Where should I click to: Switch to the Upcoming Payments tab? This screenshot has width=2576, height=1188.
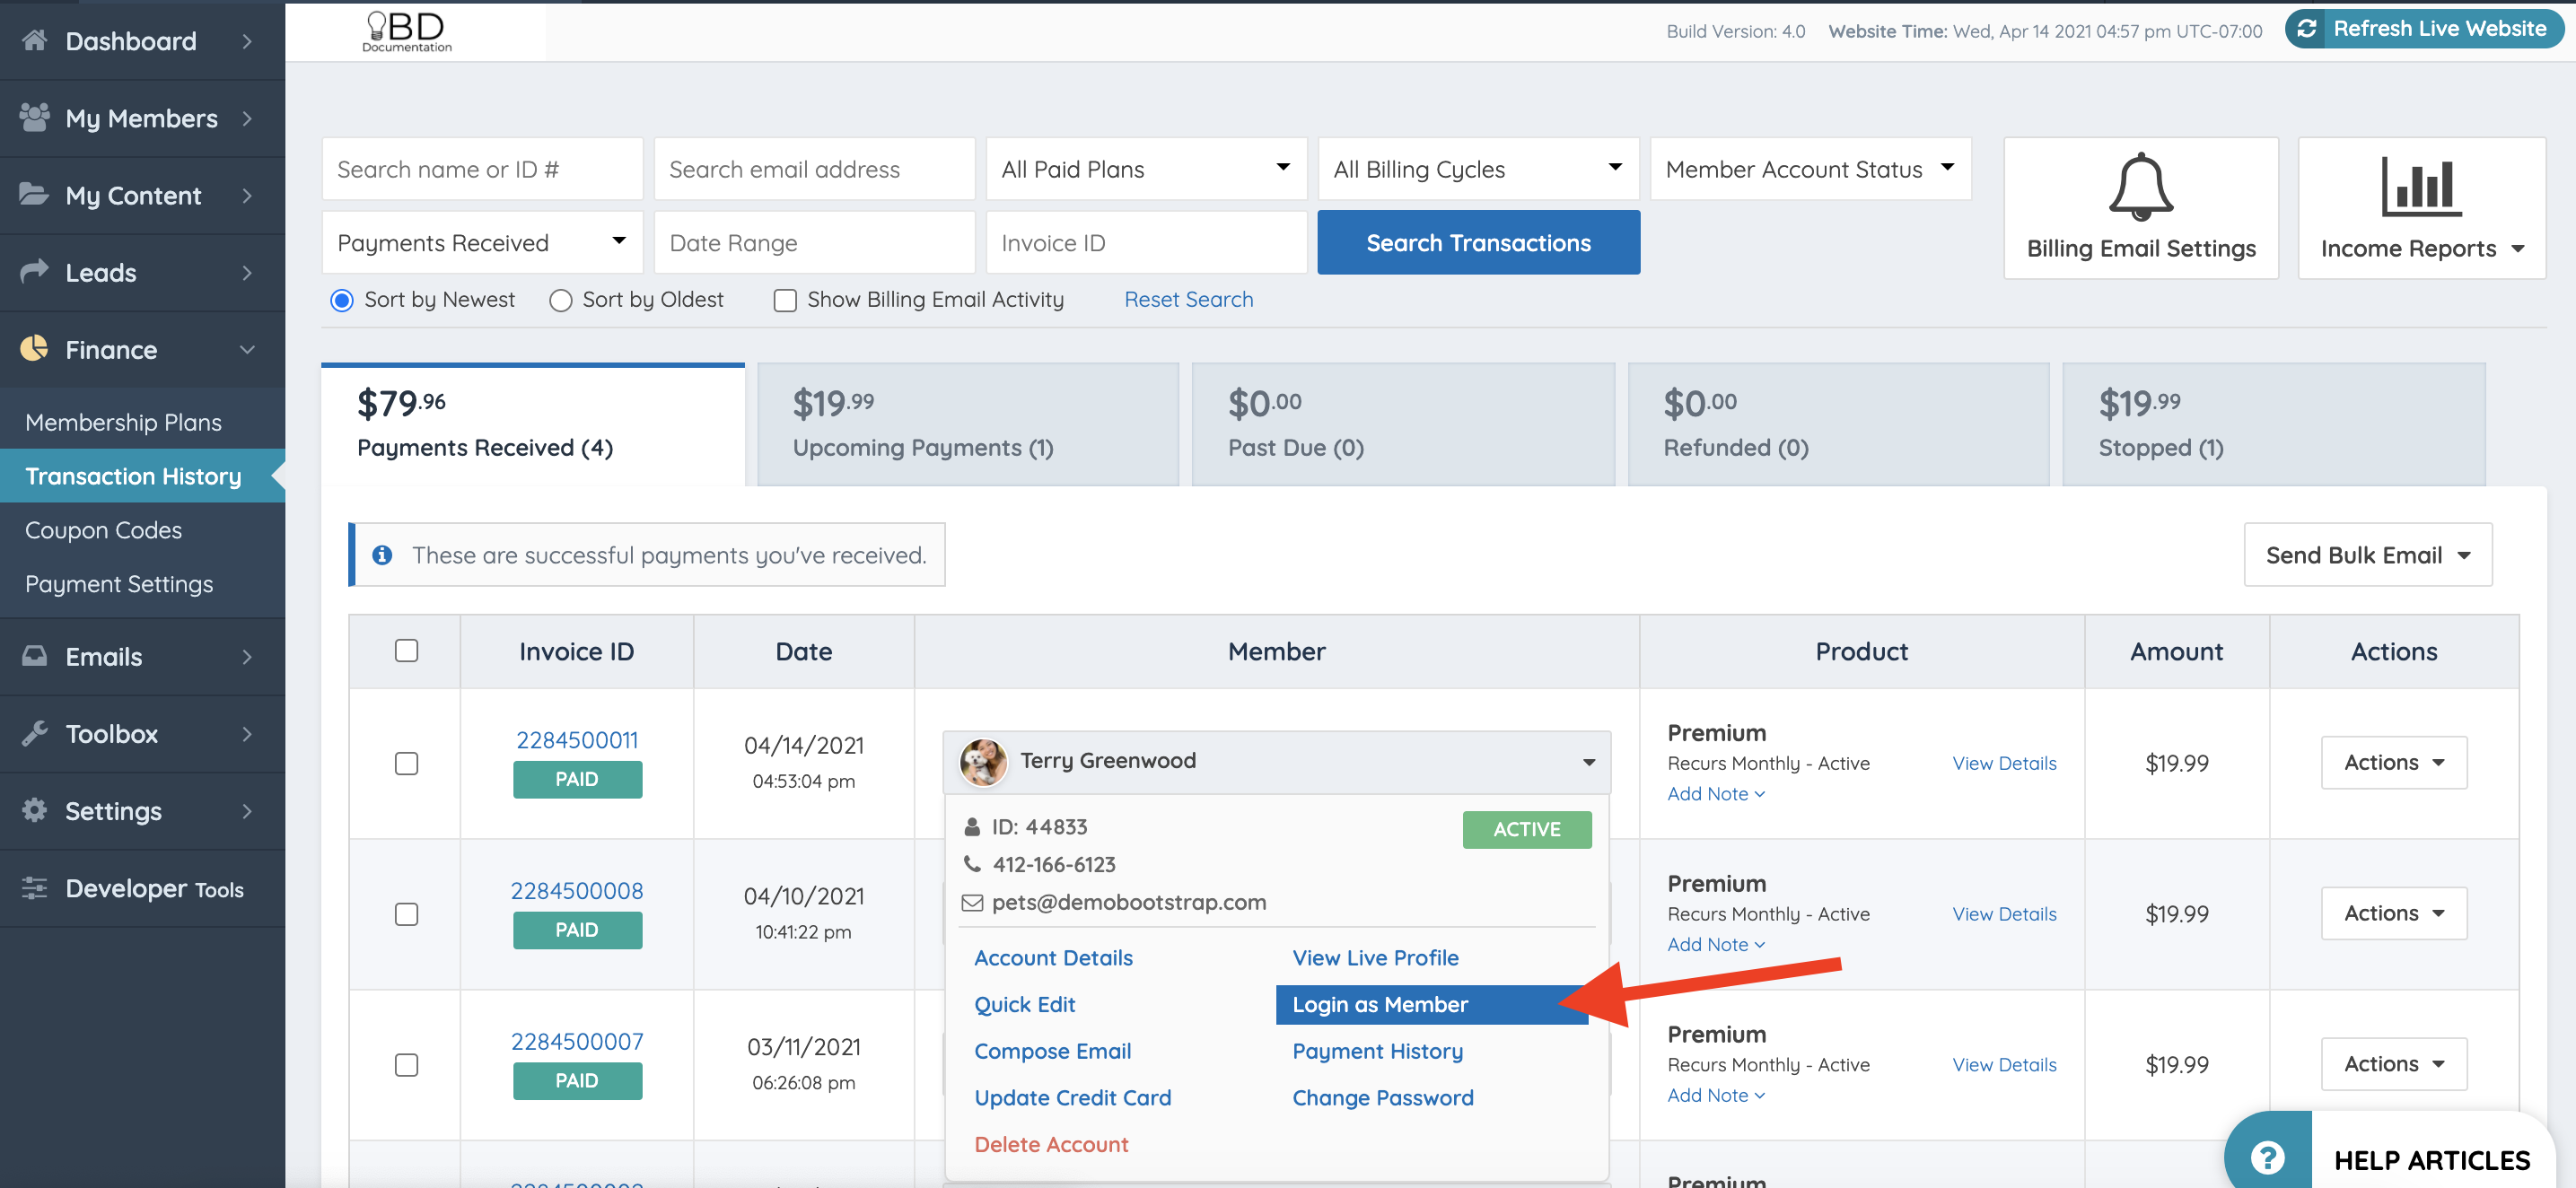coord(967,424)
